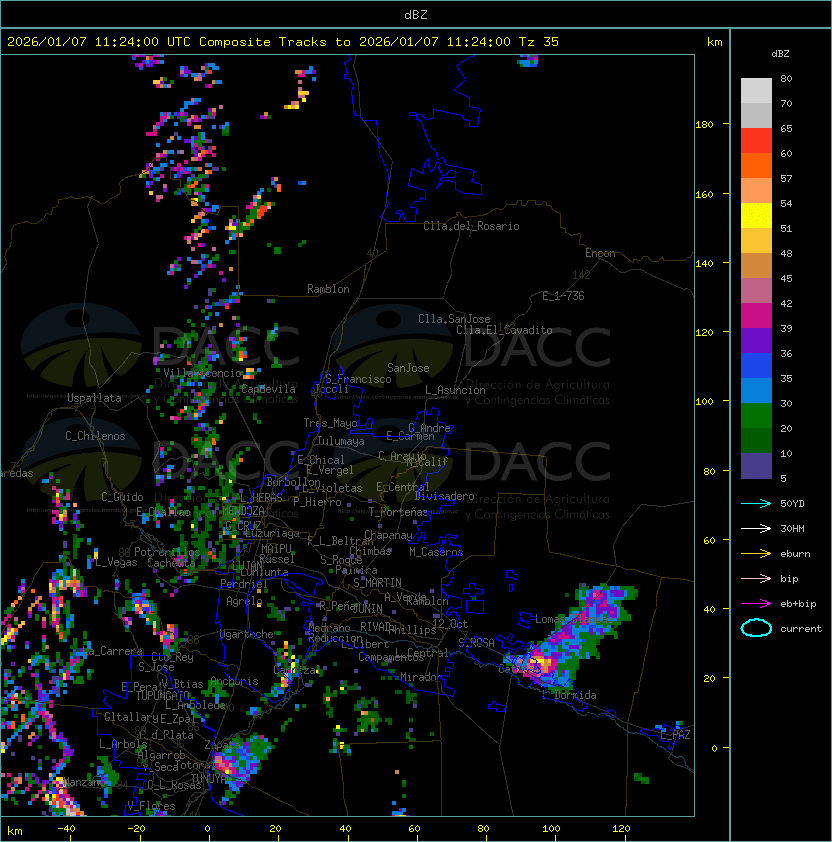
Task: Select the L_Asuncion map label
Action: pos(455,390)
